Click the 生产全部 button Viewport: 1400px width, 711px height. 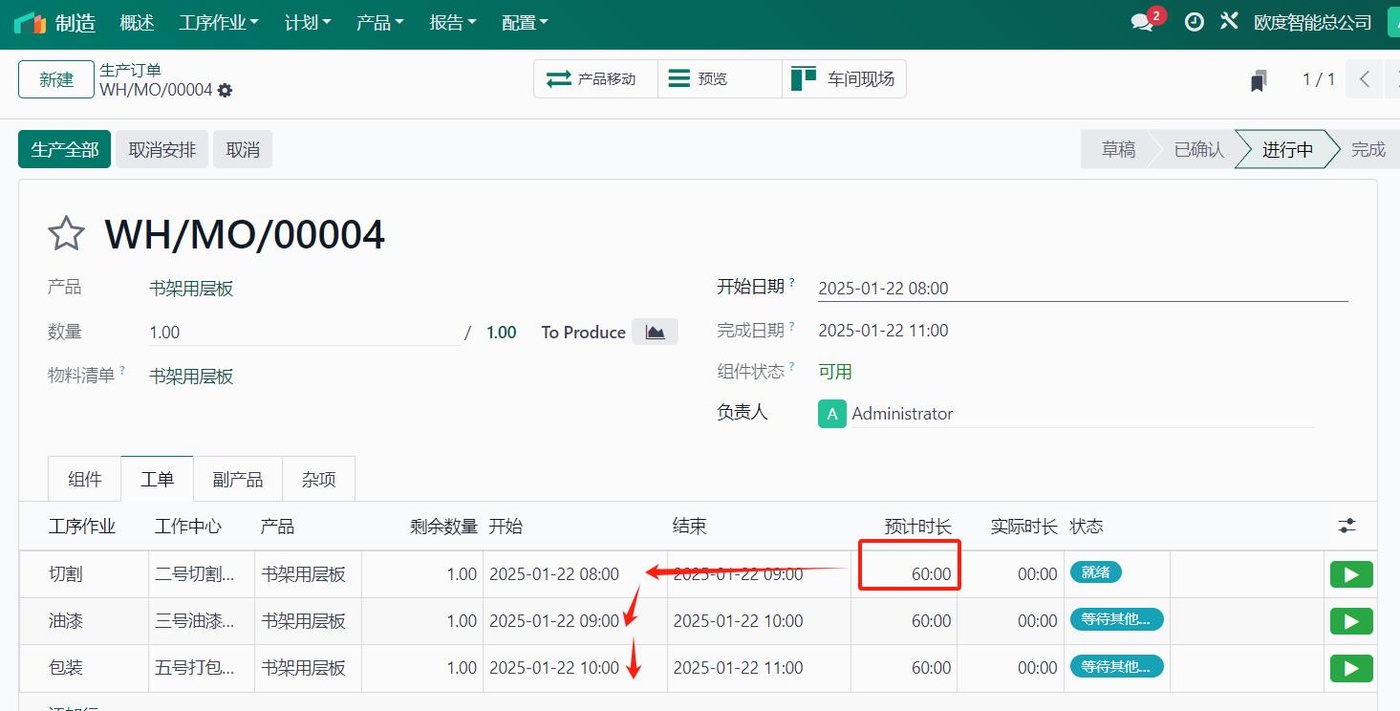pos(63,148)
